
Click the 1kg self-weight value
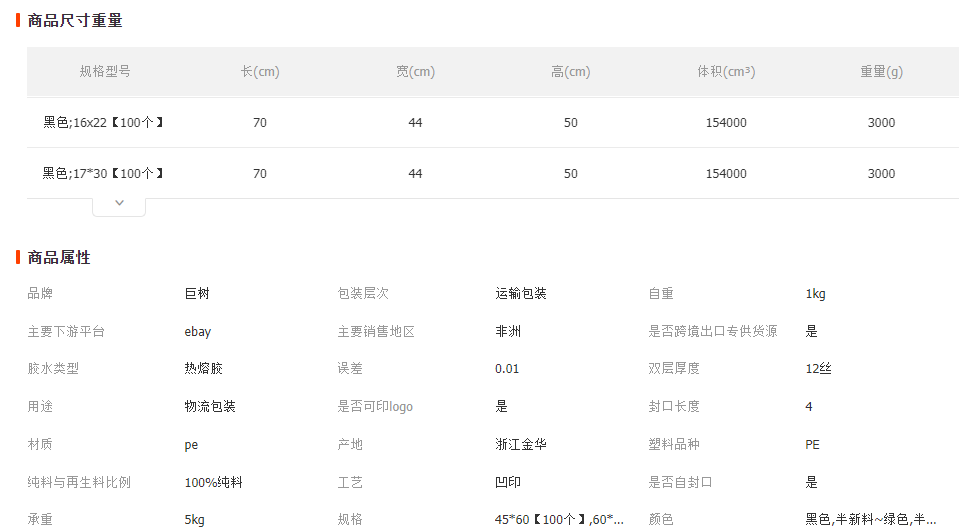pyautogui.click(x=815, y=294)
